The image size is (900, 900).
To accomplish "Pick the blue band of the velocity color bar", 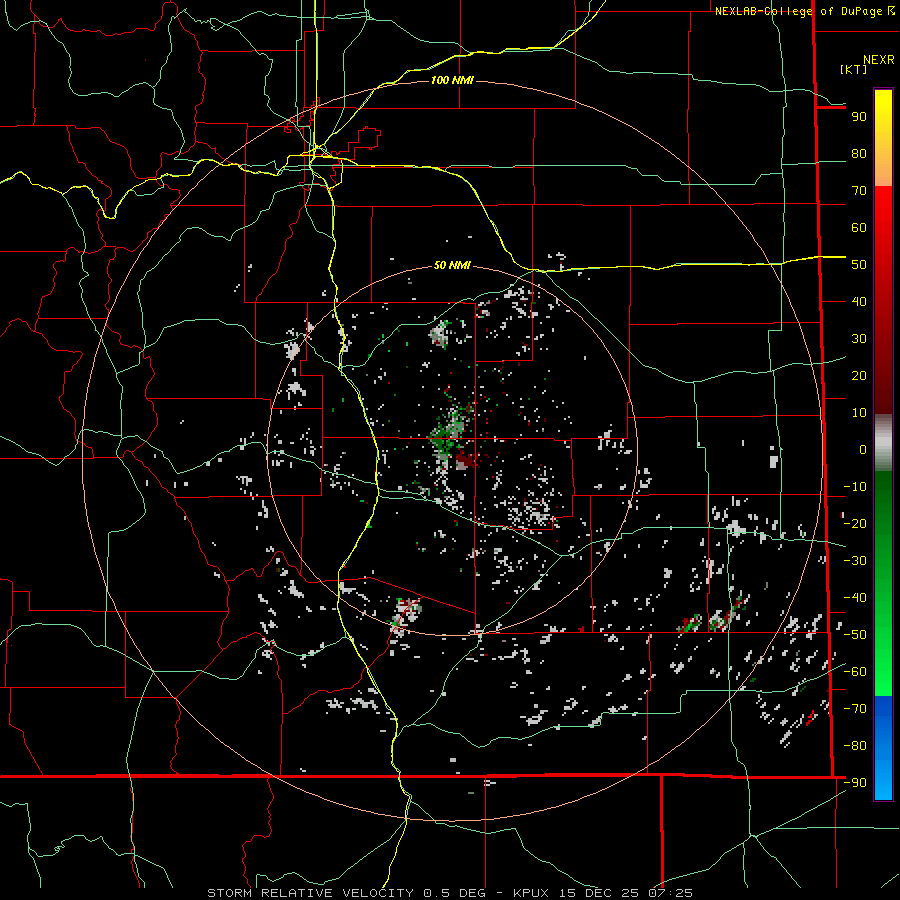I will click(883, 748).
